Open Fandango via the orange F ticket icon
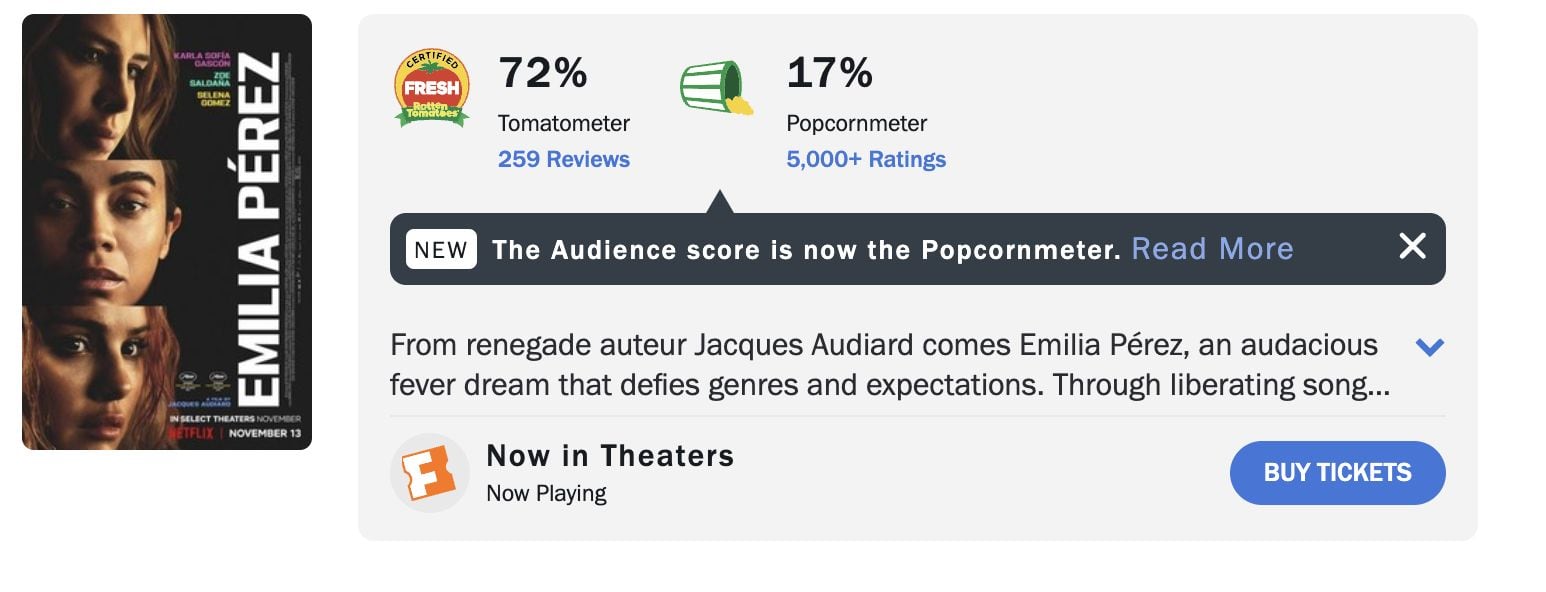The image size is (1546, 592). coord(430,472)
